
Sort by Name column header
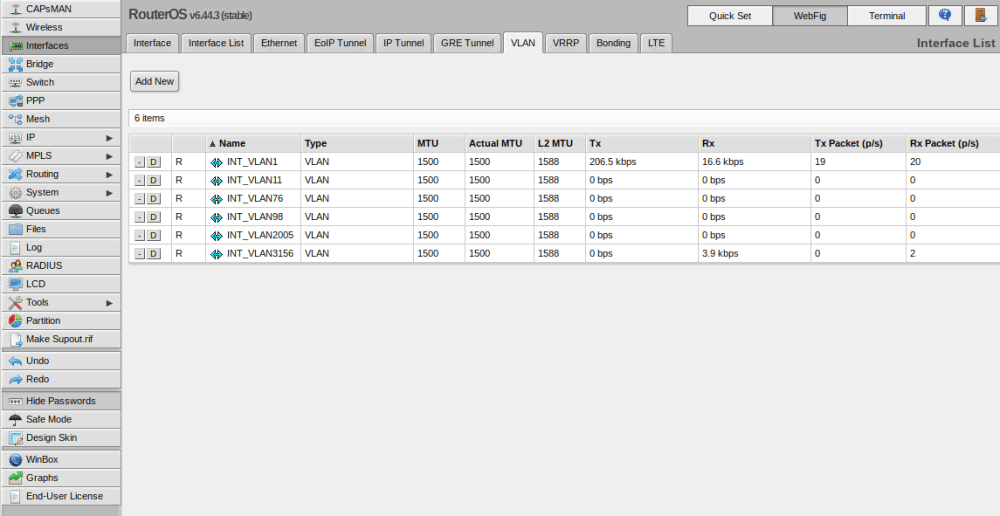pos(253,144)
